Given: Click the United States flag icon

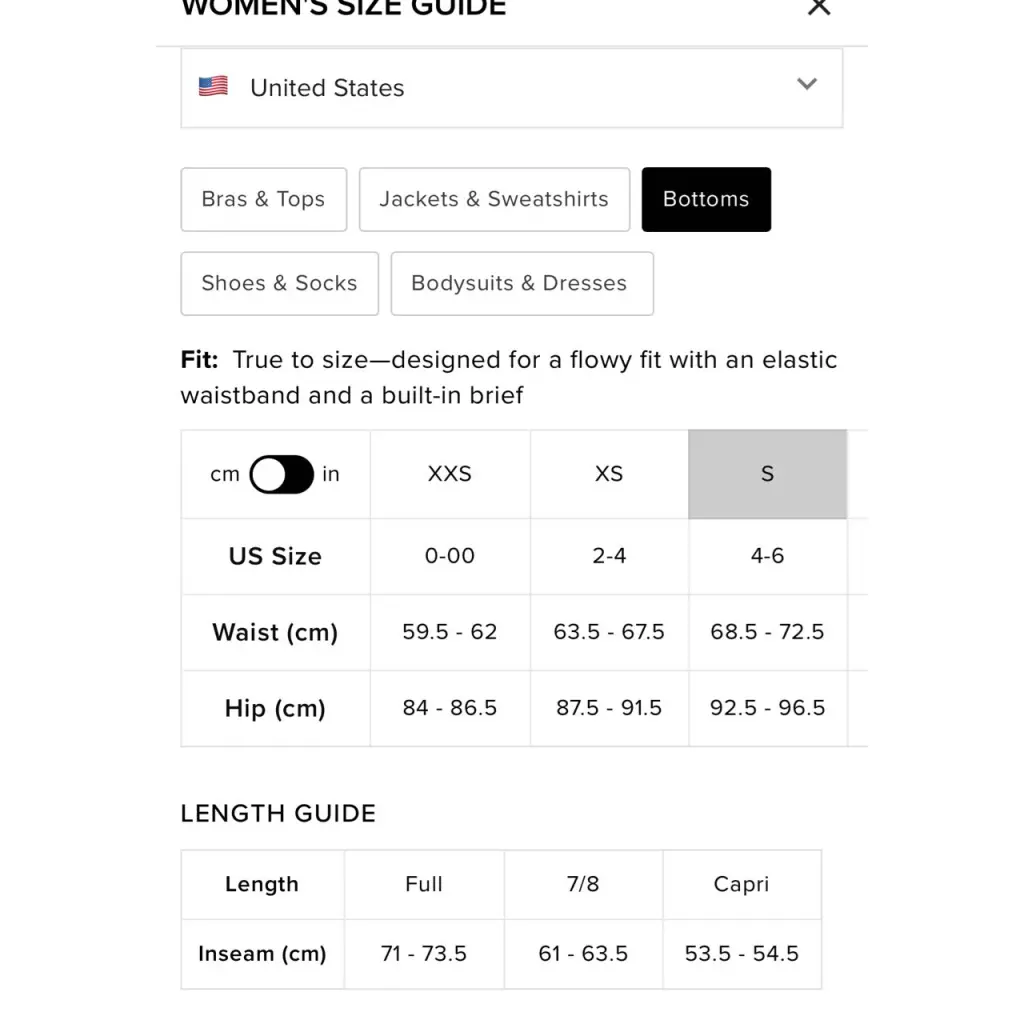Looking at the screenshot, I should pos(213,87).
